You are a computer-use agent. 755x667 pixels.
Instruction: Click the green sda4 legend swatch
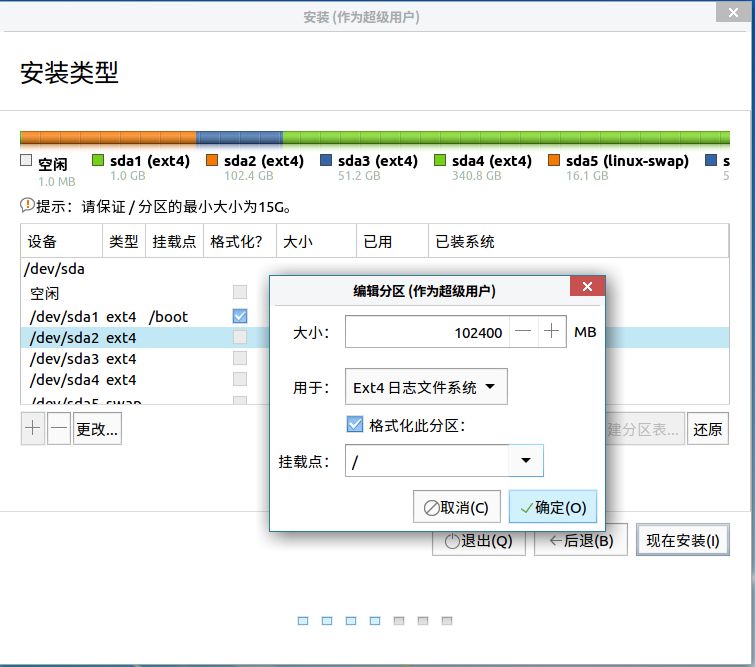(x=440, y=160)
